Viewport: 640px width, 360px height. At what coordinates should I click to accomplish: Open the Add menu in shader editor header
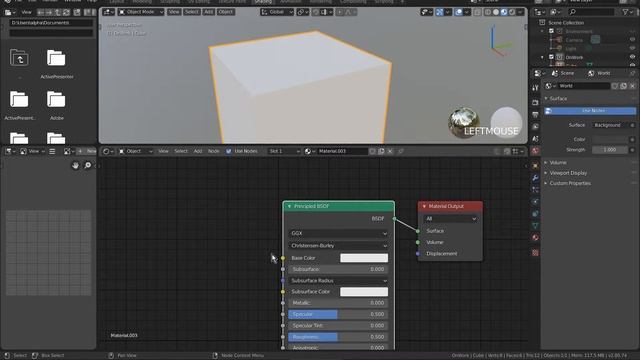(x=198, y=151)
